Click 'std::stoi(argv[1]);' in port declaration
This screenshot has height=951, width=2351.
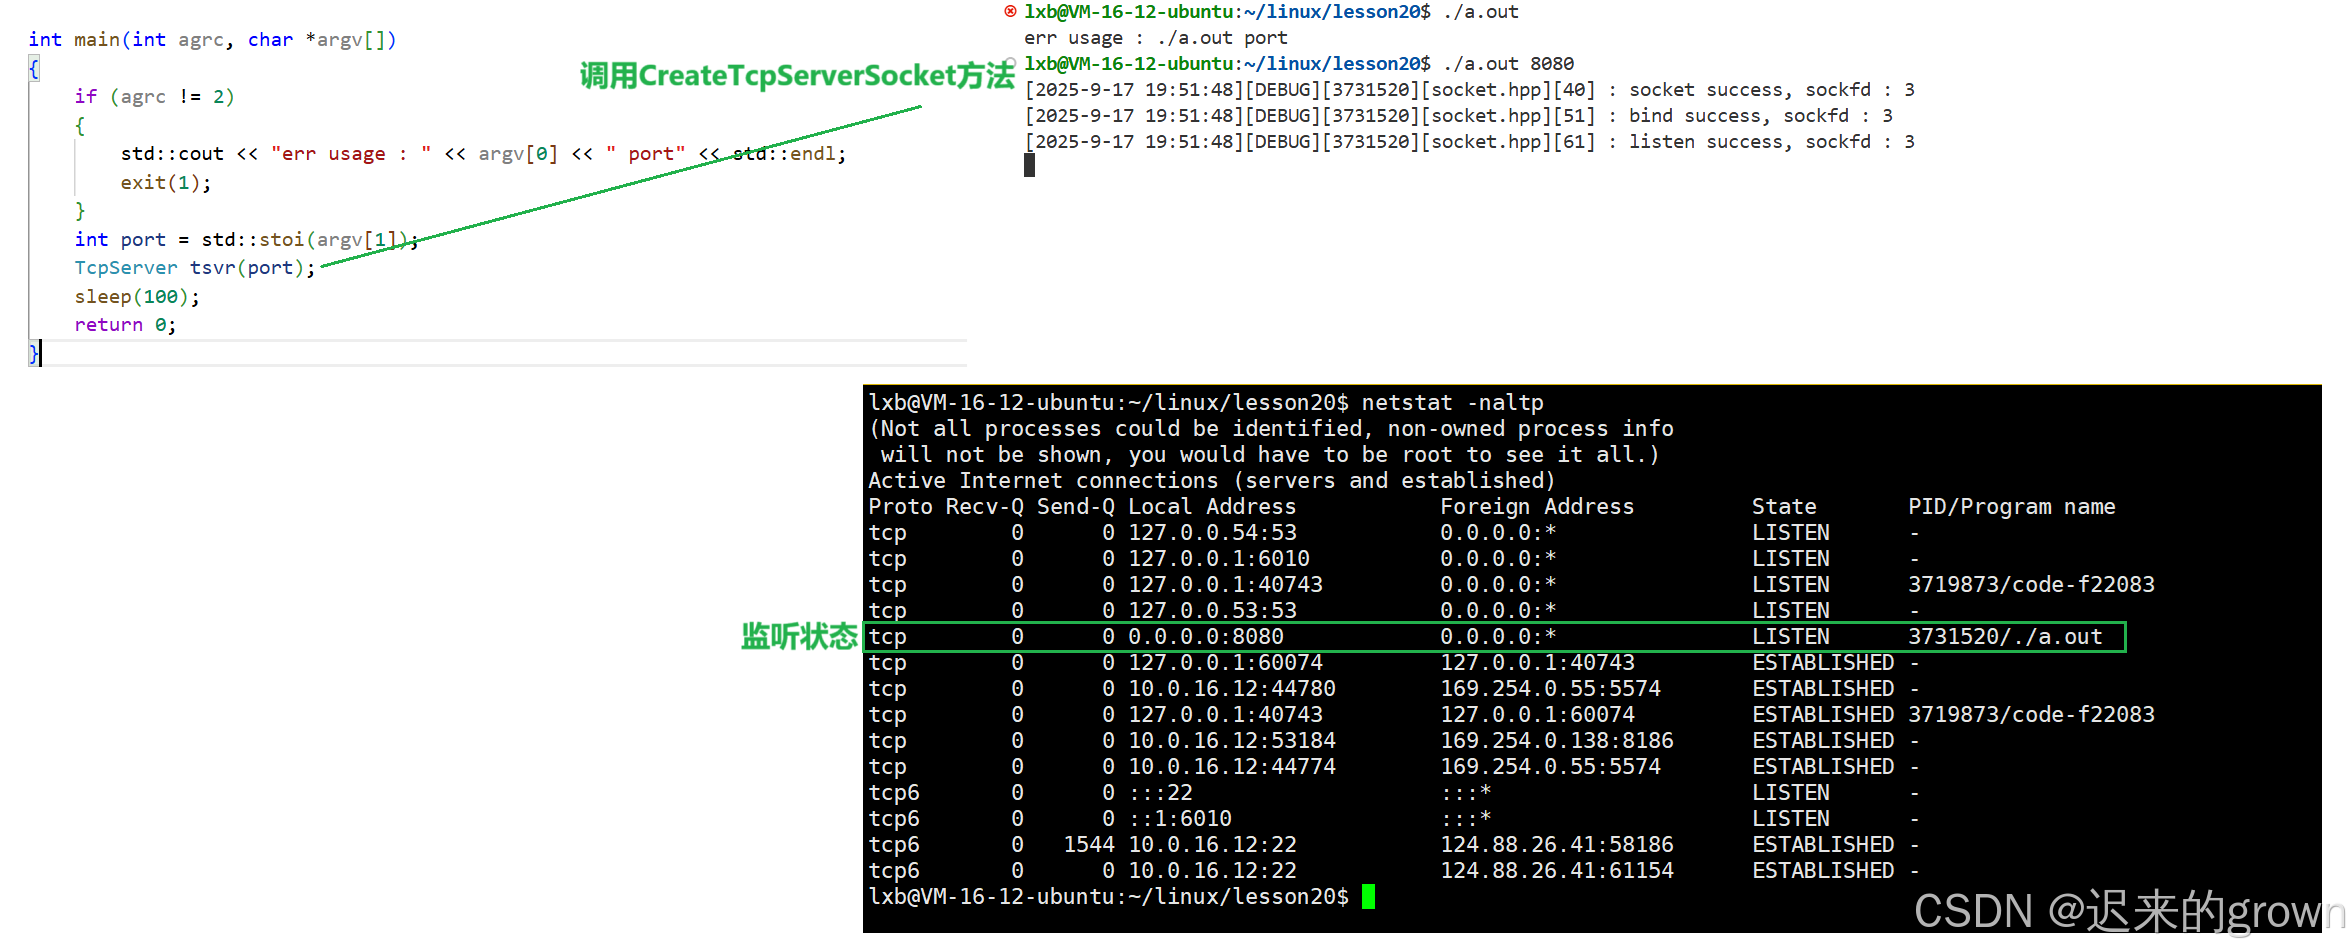click(310, 240)
